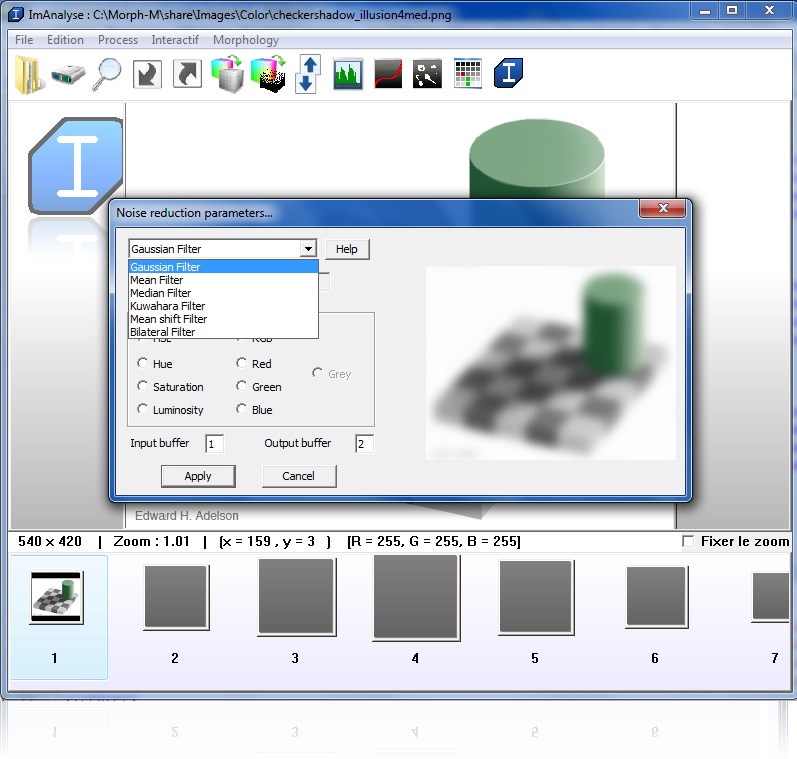
Task: Click the Output buffer field
Action: pos(364,444)
